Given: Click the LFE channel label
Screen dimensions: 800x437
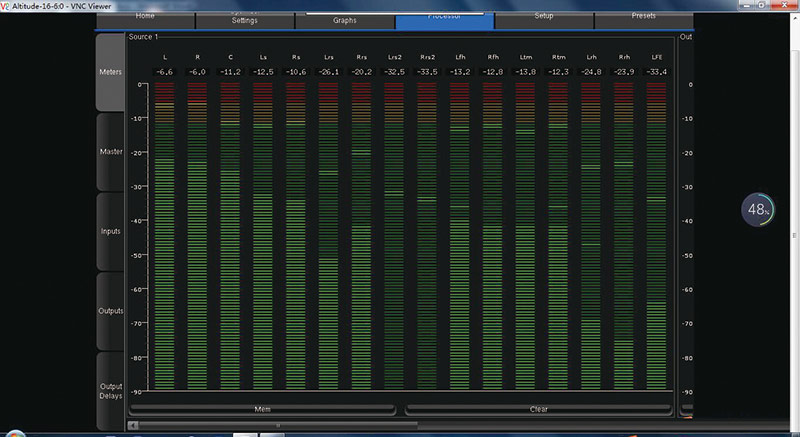Looking at the screenshot, I should [x=657, y=58].
